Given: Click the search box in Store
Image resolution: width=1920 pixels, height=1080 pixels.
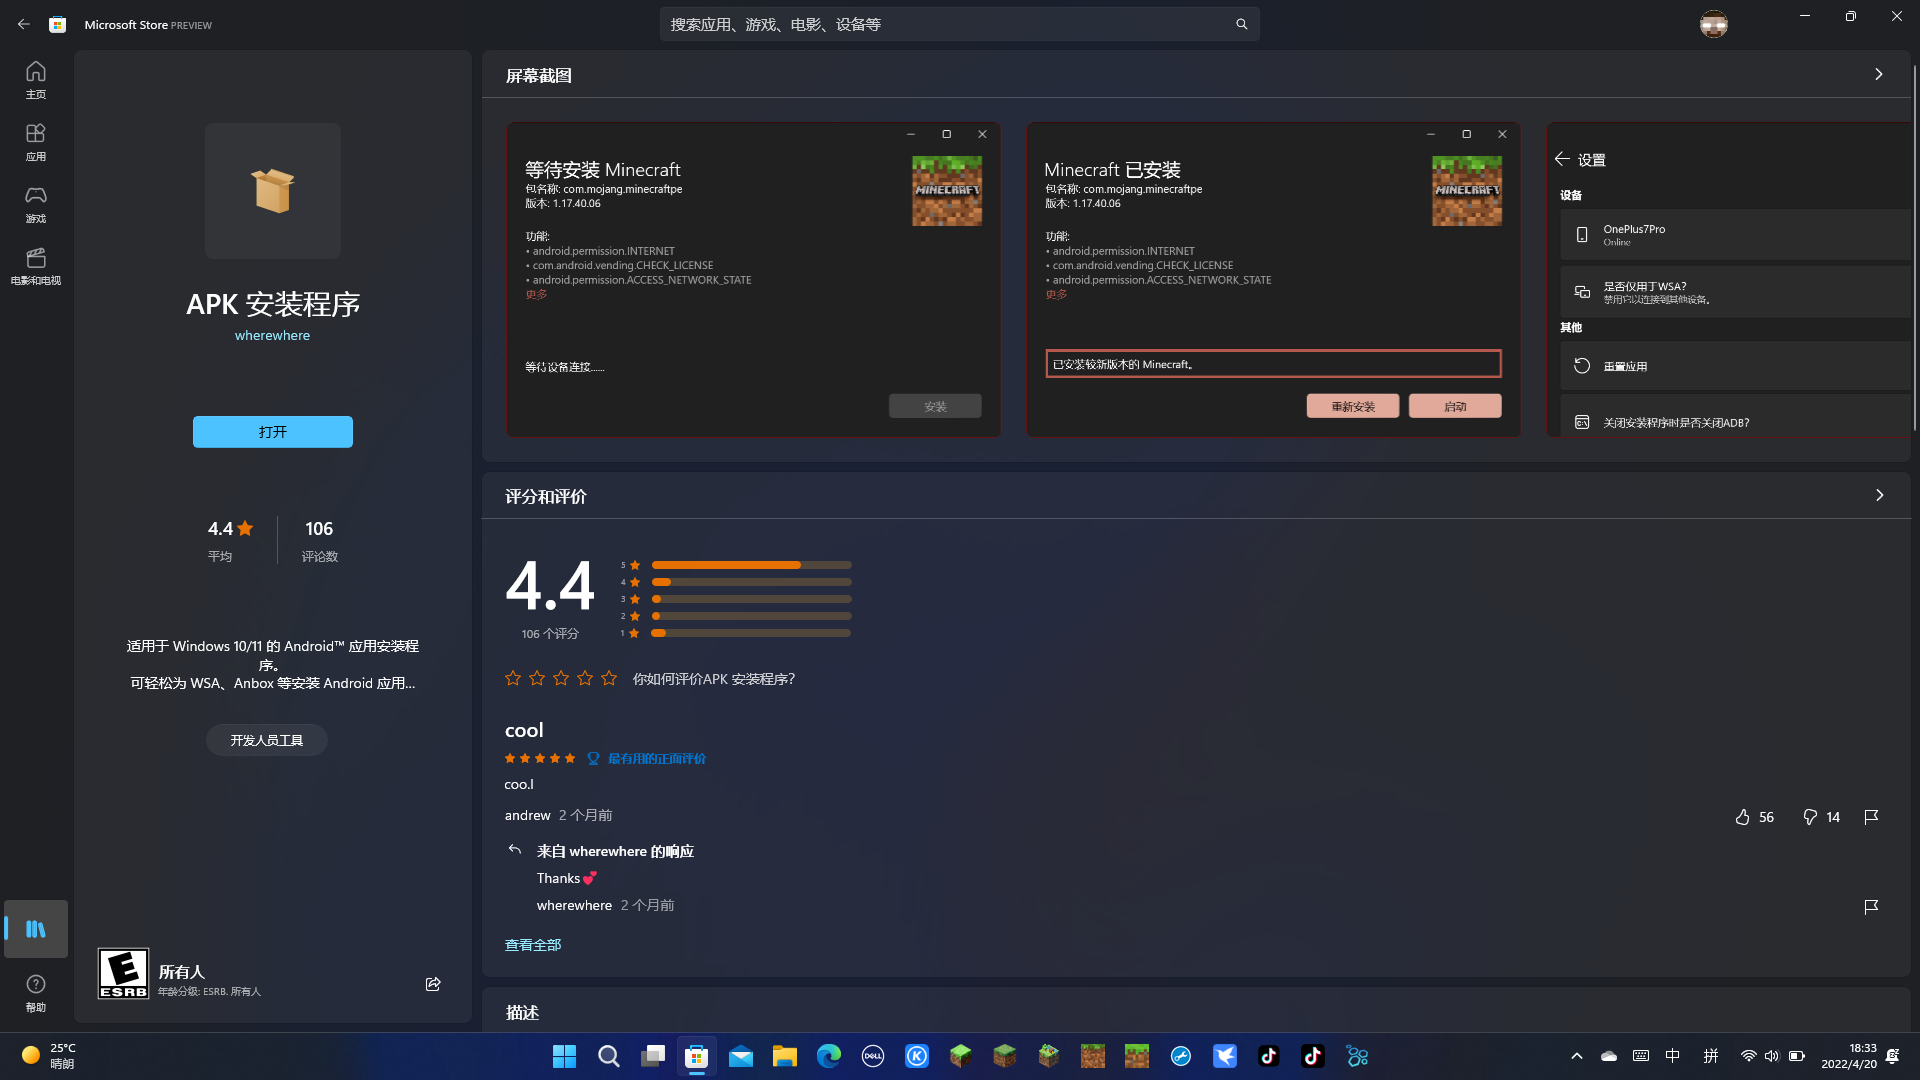Looking at the screenshot, I should [959, 24].
